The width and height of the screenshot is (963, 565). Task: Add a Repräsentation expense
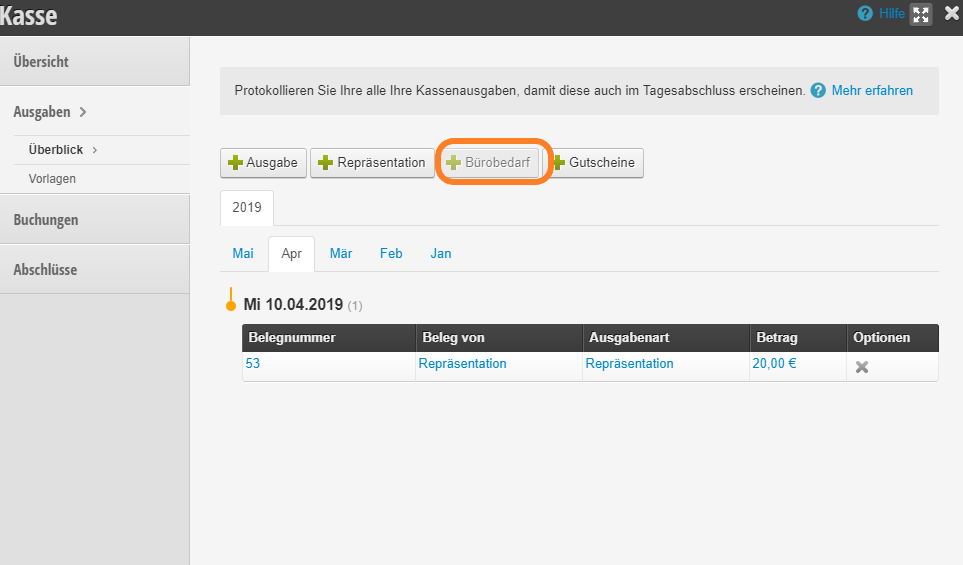tap(372, 163)
